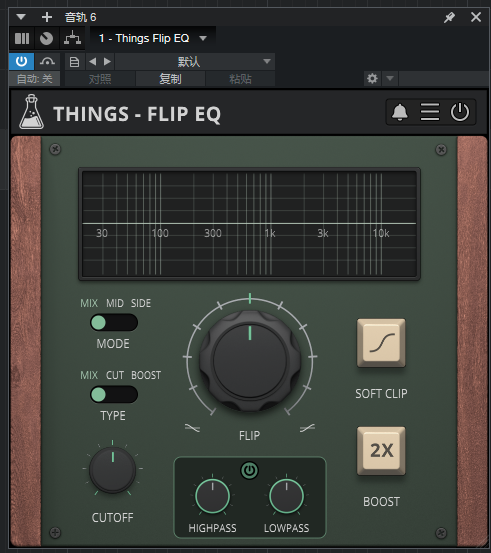This screenshot has height=553, width=491.
Task: Click the LOWPASS knob
Action: tap(286, 496)
